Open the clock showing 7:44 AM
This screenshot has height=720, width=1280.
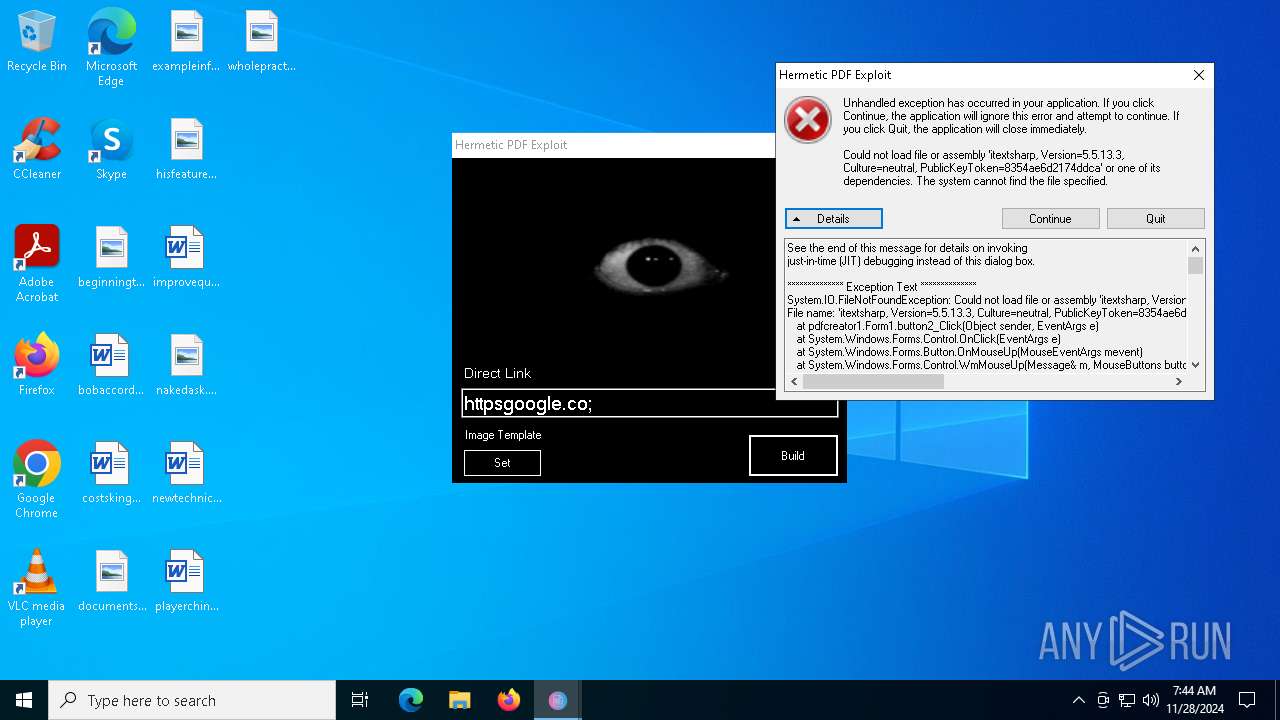[x=1194, y=700]
